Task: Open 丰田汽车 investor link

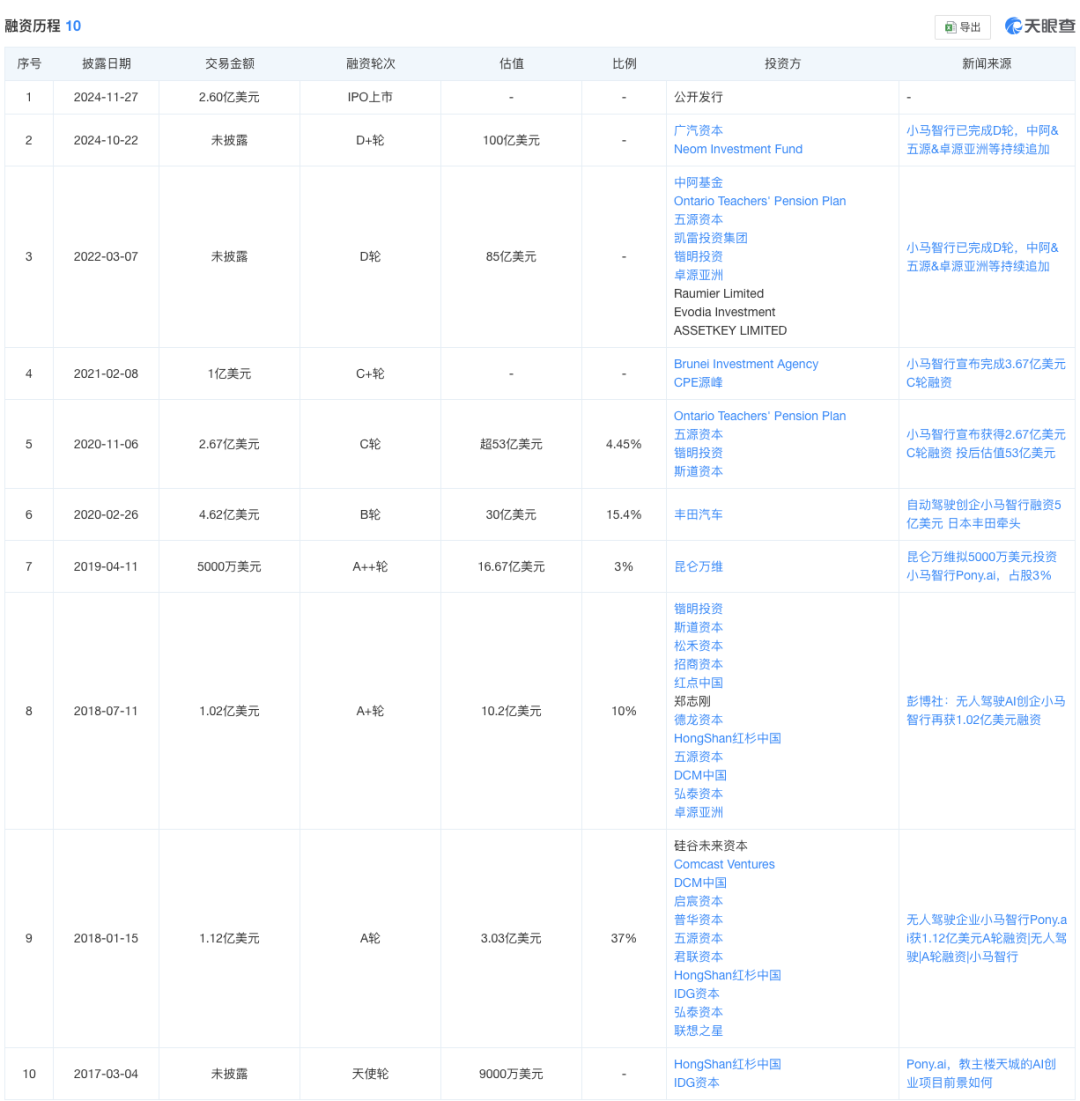Action: click(698, 515)
